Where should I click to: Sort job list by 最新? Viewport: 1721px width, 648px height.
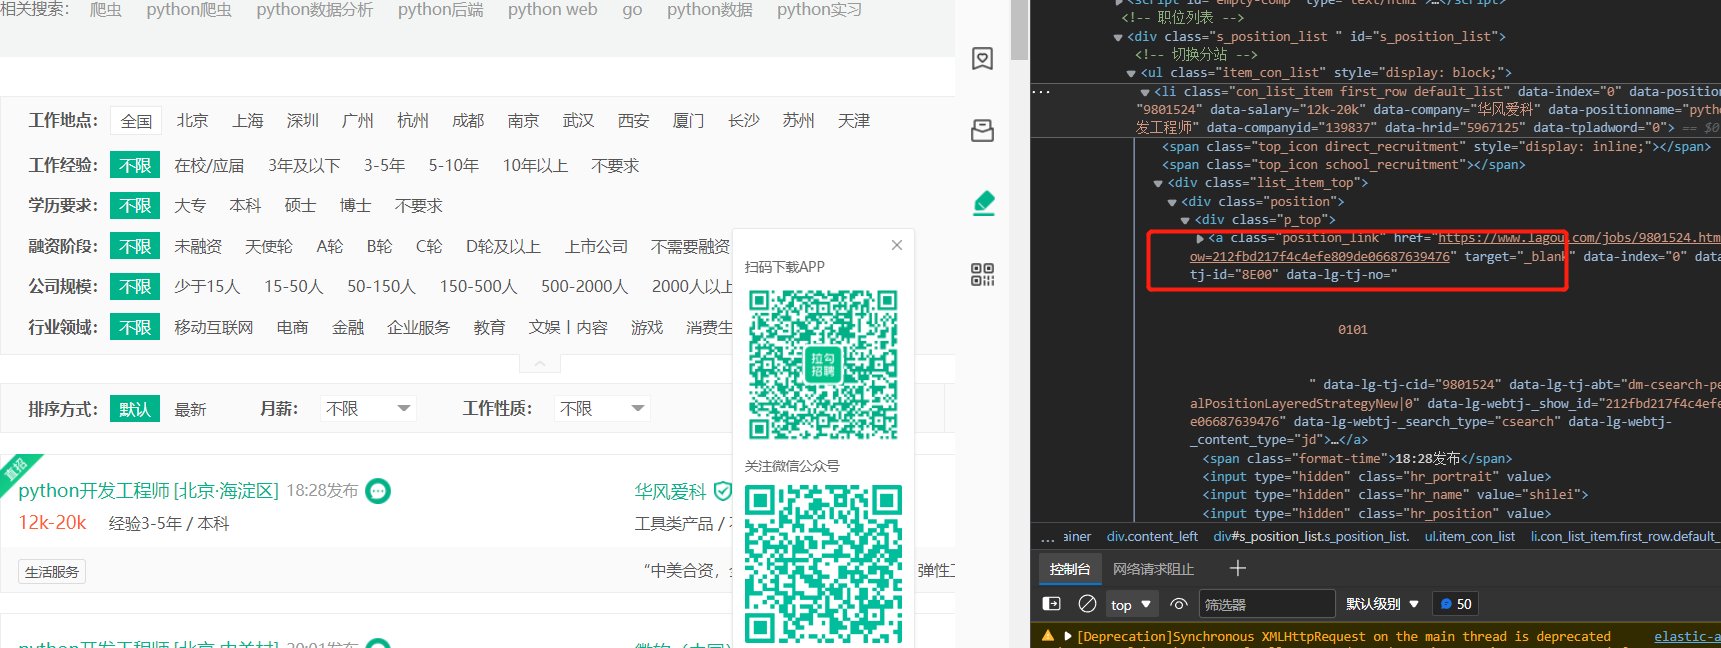tap(190, 409)
